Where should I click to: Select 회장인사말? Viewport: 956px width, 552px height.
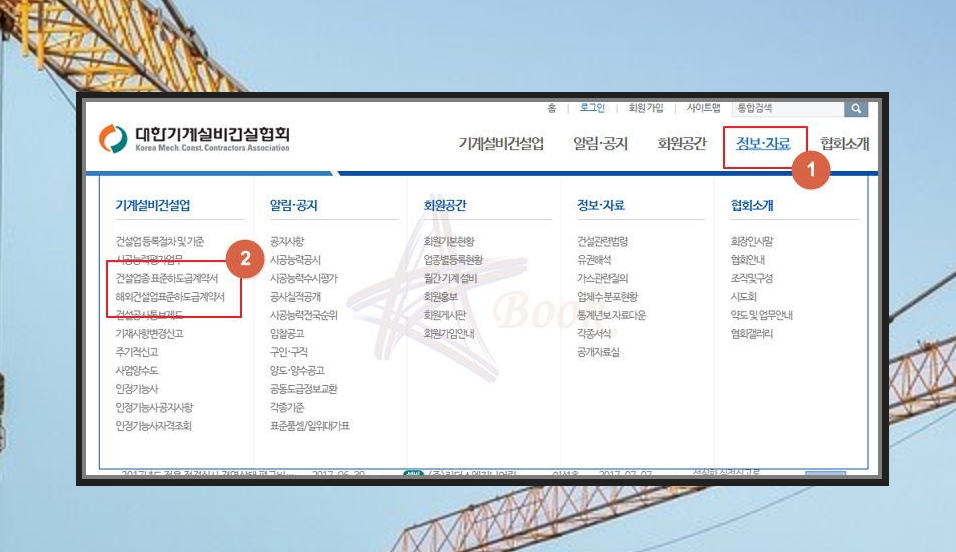click(x=752, y=242)
